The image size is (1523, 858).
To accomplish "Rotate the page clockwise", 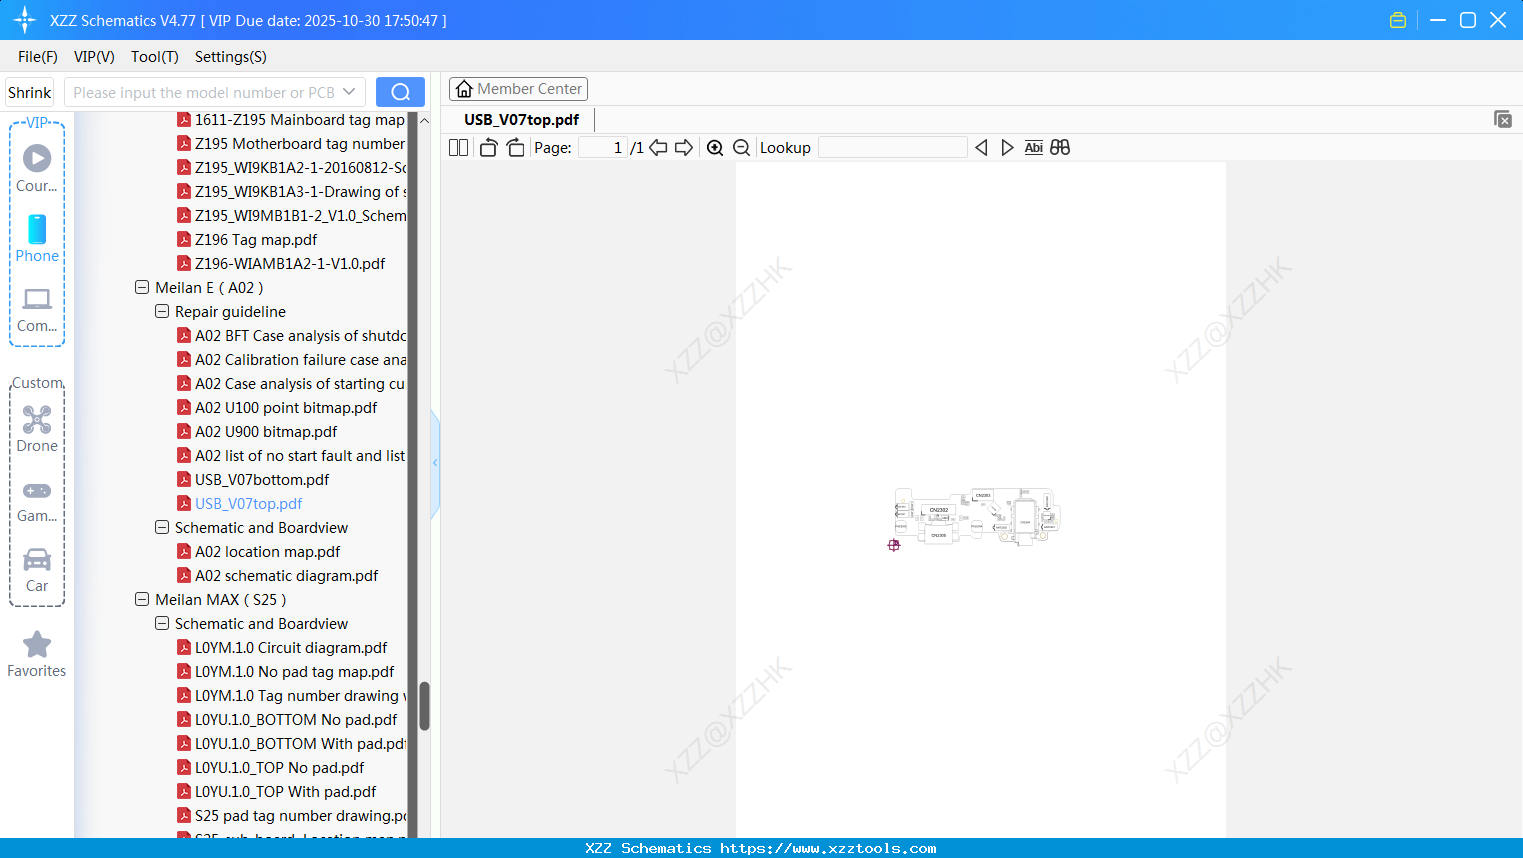I will pyautogui.click(x=515, y=148).
